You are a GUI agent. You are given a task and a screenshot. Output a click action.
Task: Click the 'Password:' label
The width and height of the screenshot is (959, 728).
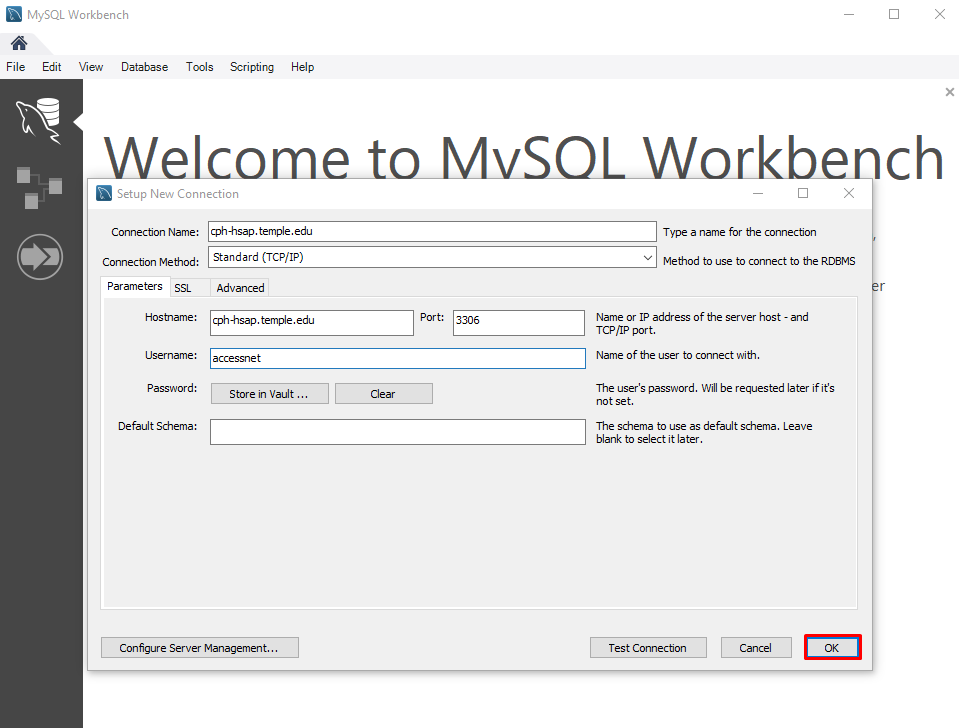pos(172,388)
